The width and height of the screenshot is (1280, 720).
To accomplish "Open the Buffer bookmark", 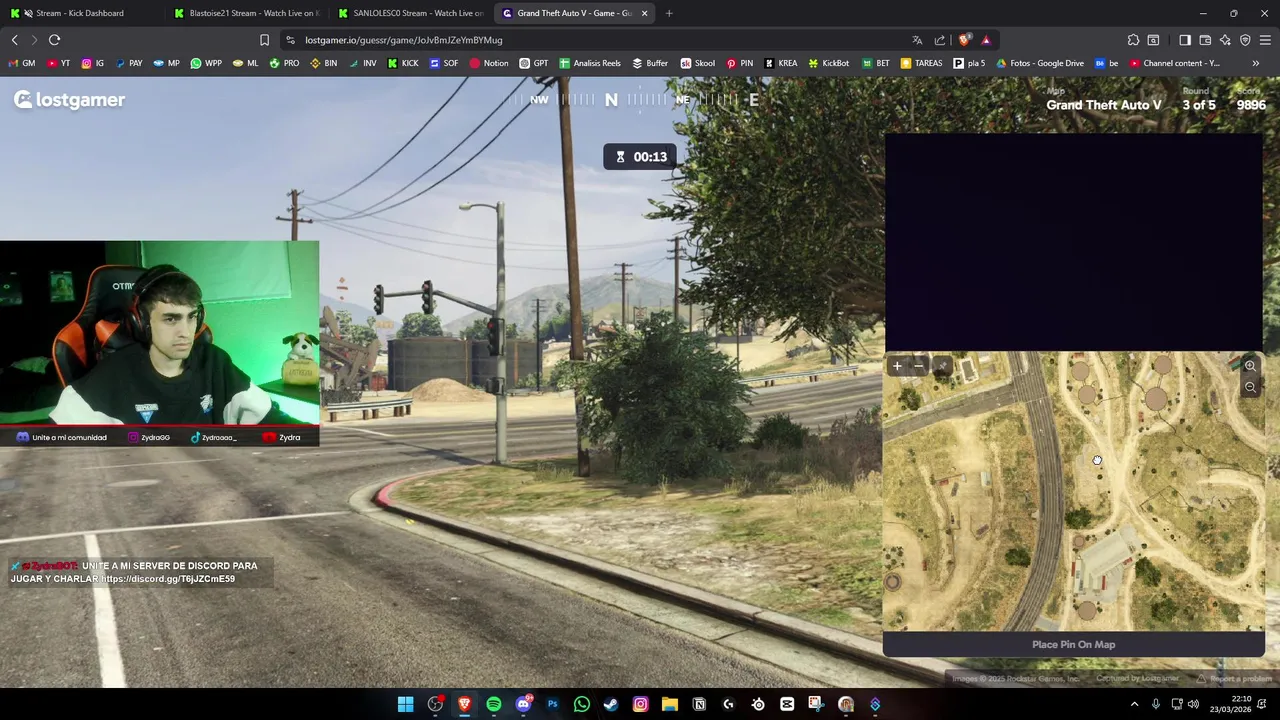I will point(650,63).
